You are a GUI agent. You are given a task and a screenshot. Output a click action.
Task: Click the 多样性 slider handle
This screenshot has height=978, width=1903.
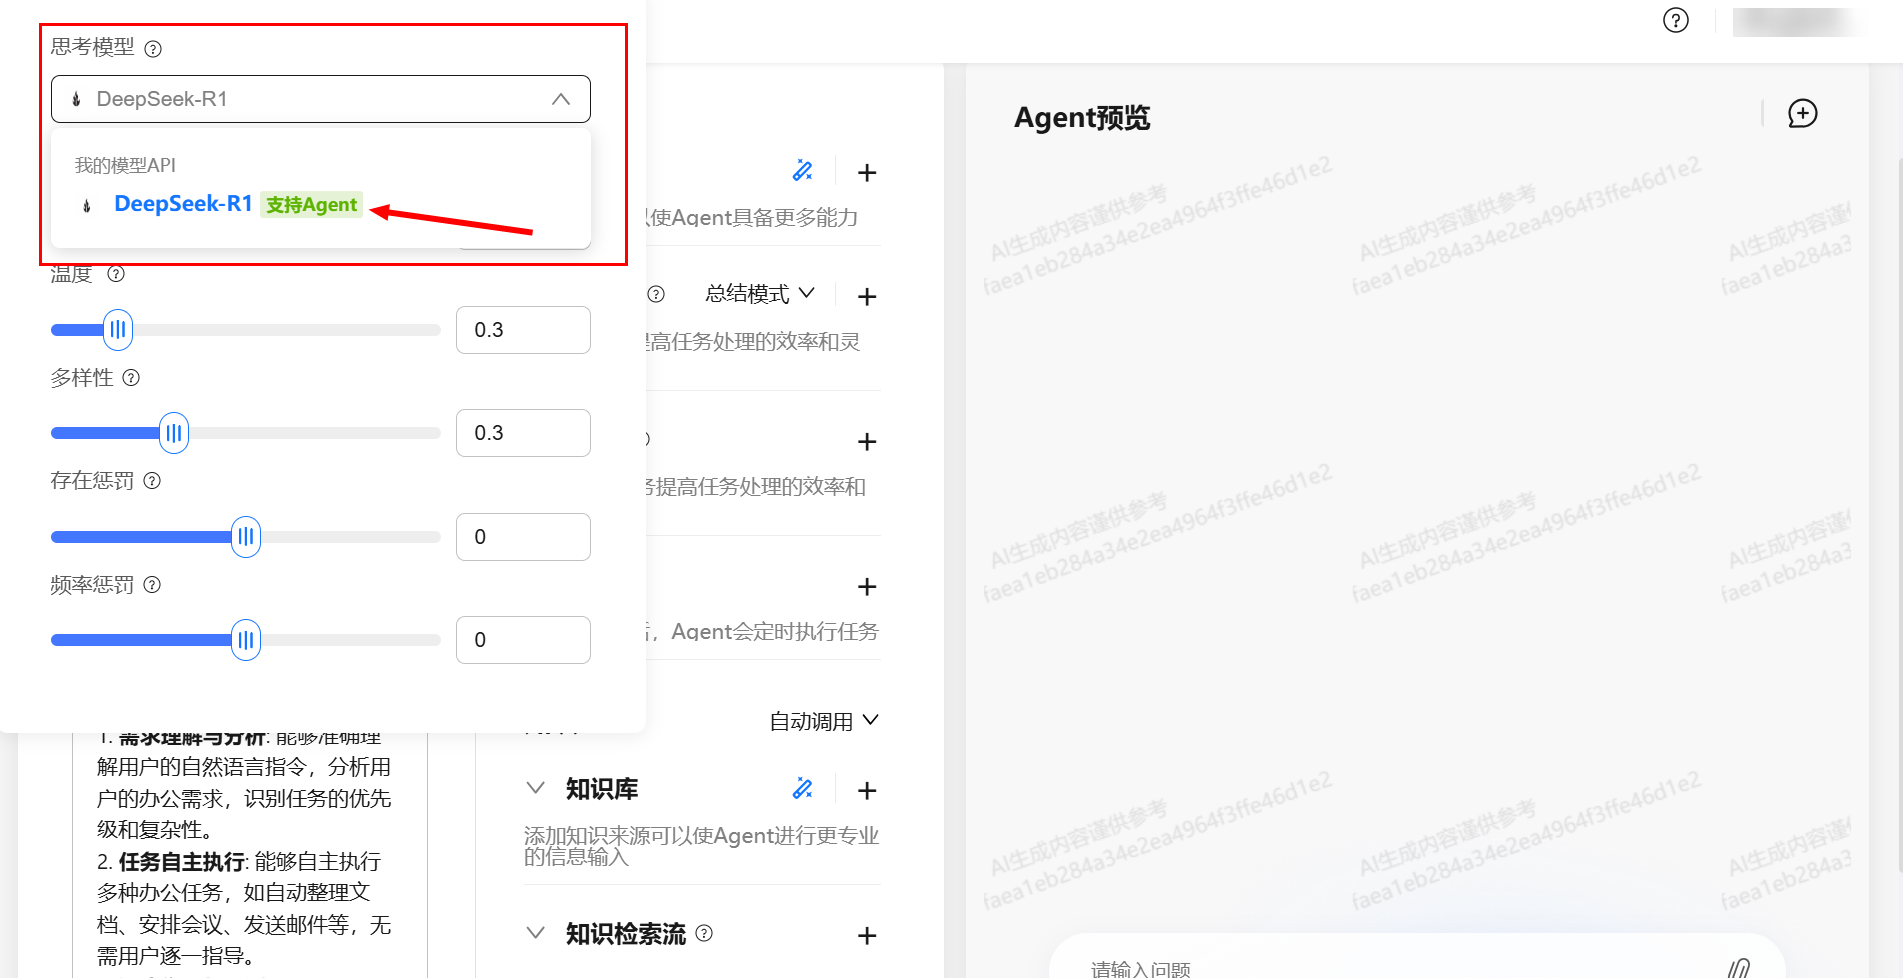click(174, 433)
